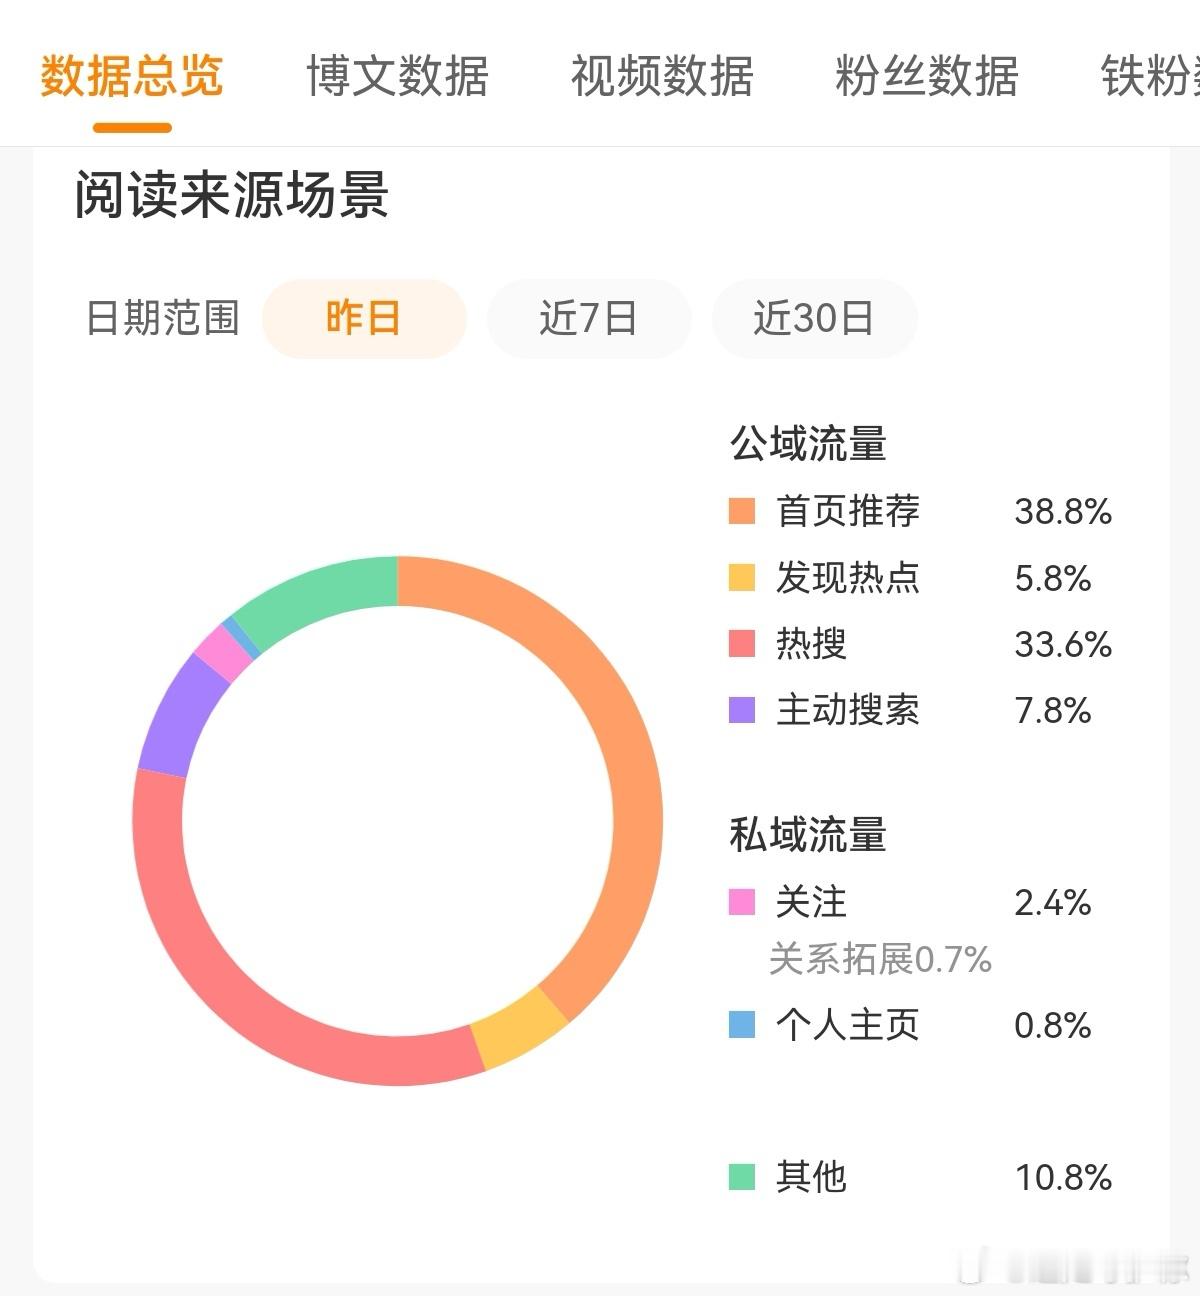Screen dimensions: 1200x1296
Task: Click the 38.8% value next to 首页推荐
Action: coord(1062,511)
